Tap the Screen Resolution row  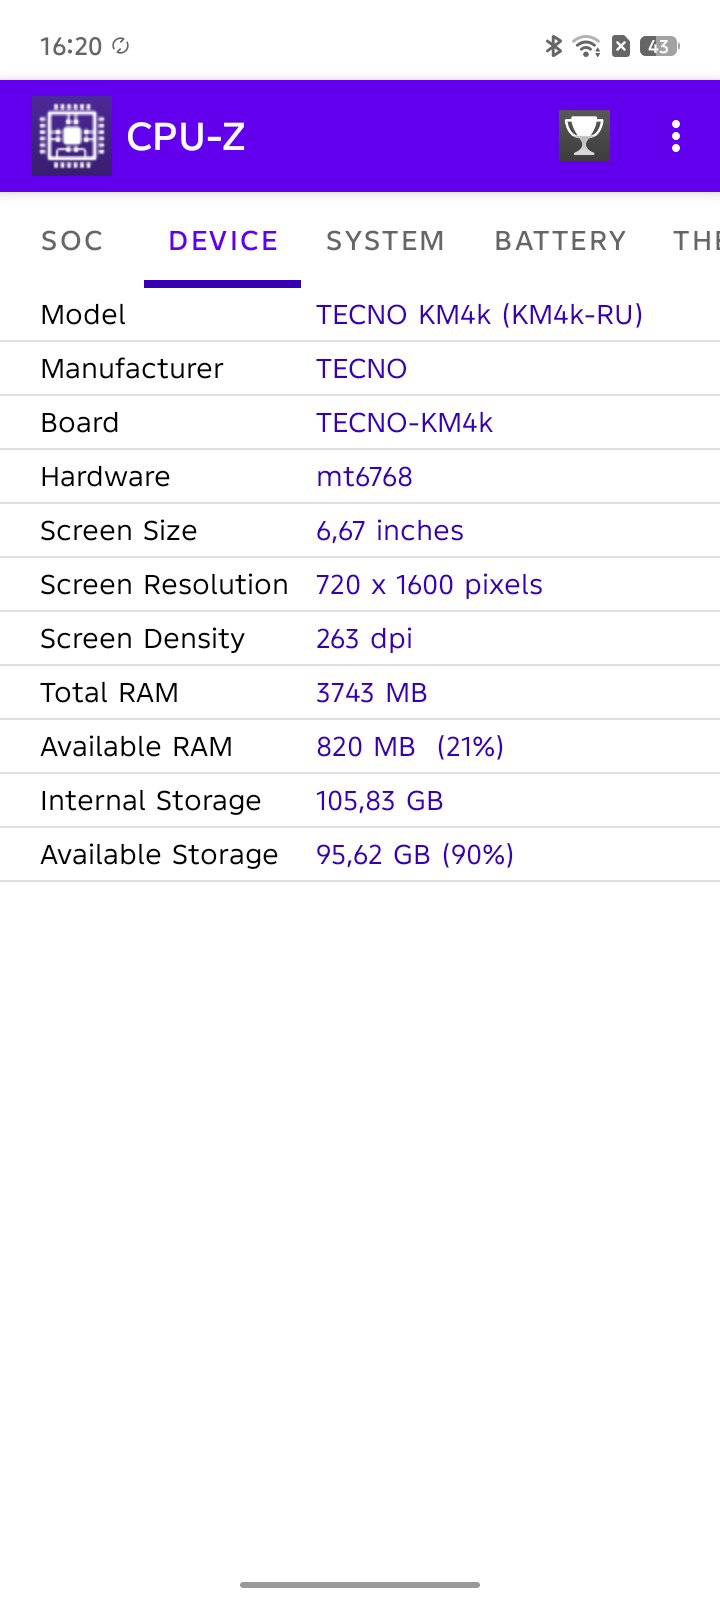tap(360, 585)
